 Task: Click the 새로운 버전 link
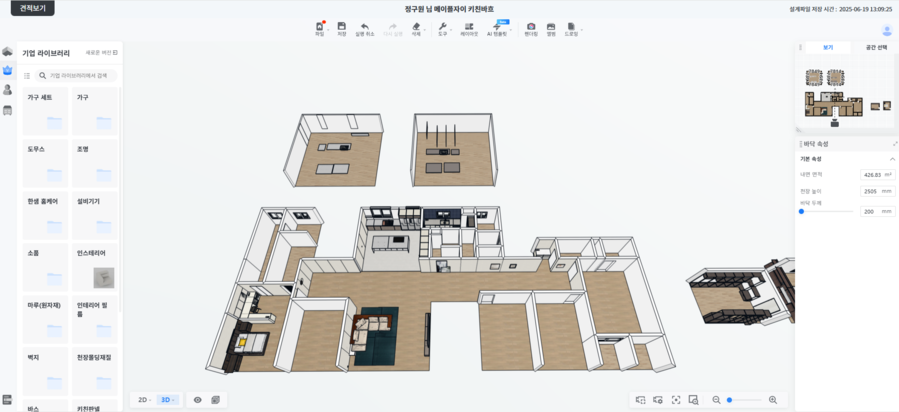[101, 53]
